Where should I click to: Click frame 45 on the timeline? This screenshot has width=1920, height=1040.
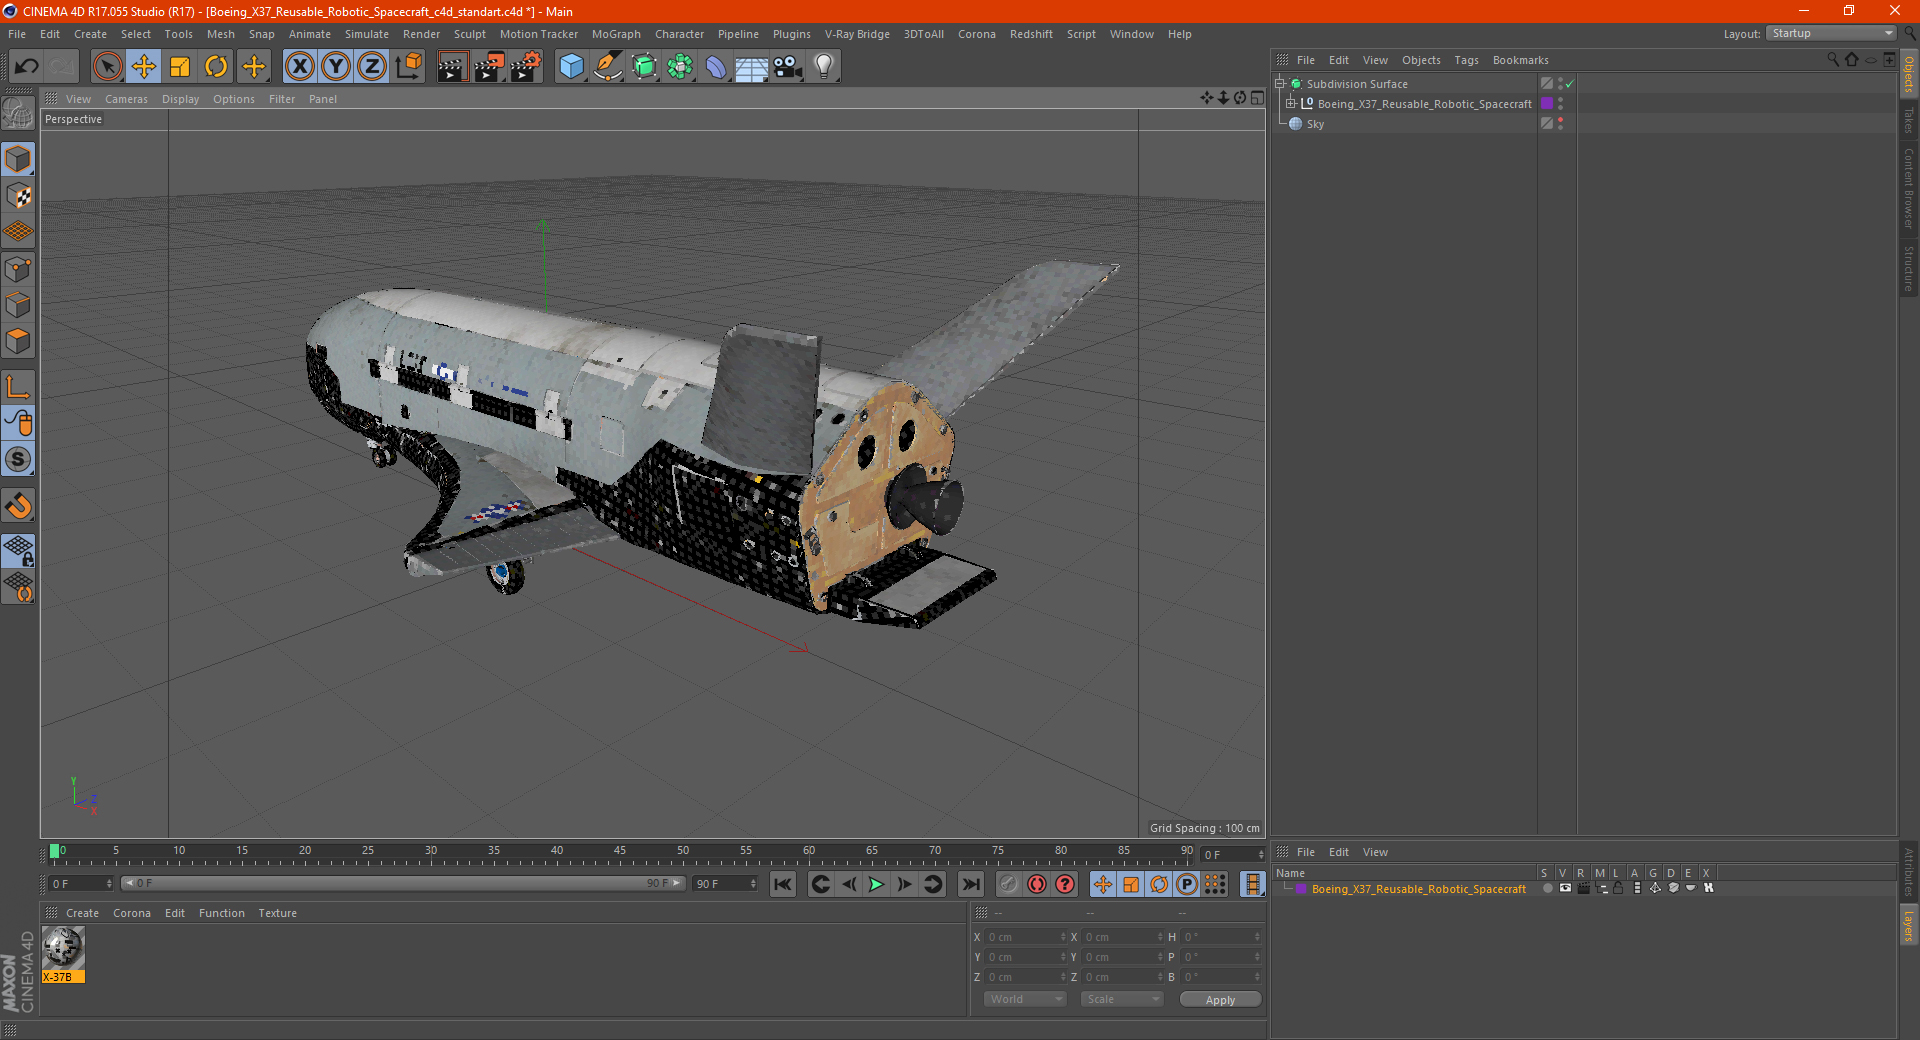point(620,853)
